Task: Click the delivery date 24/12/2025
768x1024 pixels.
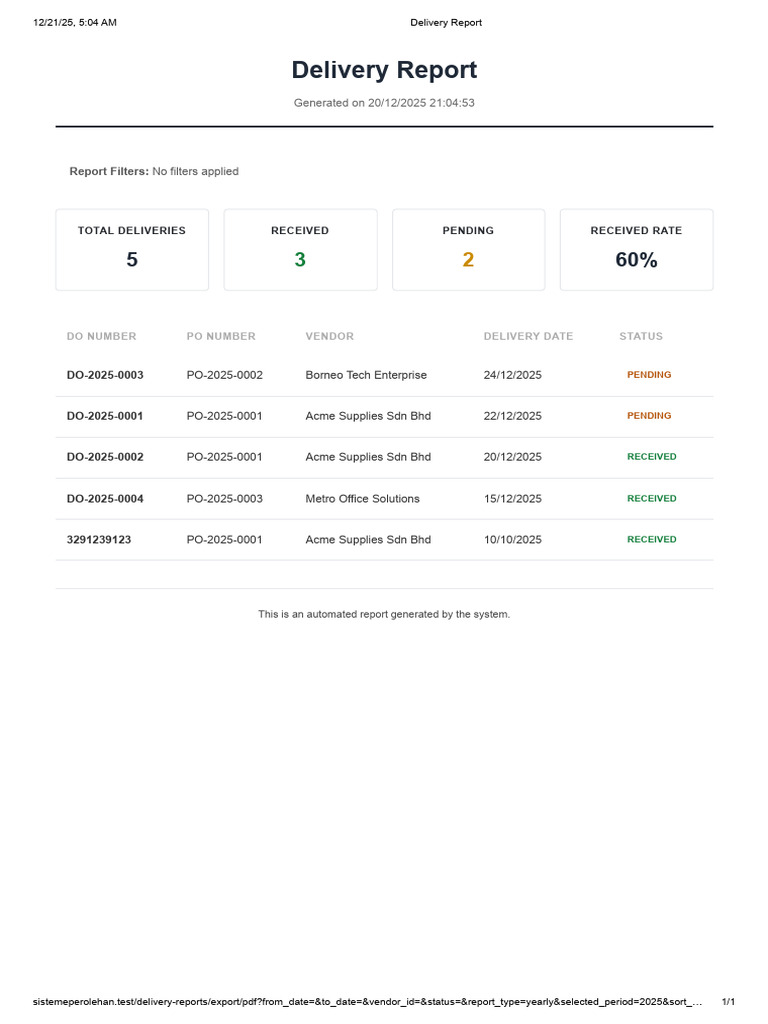Action: [513, 375]
